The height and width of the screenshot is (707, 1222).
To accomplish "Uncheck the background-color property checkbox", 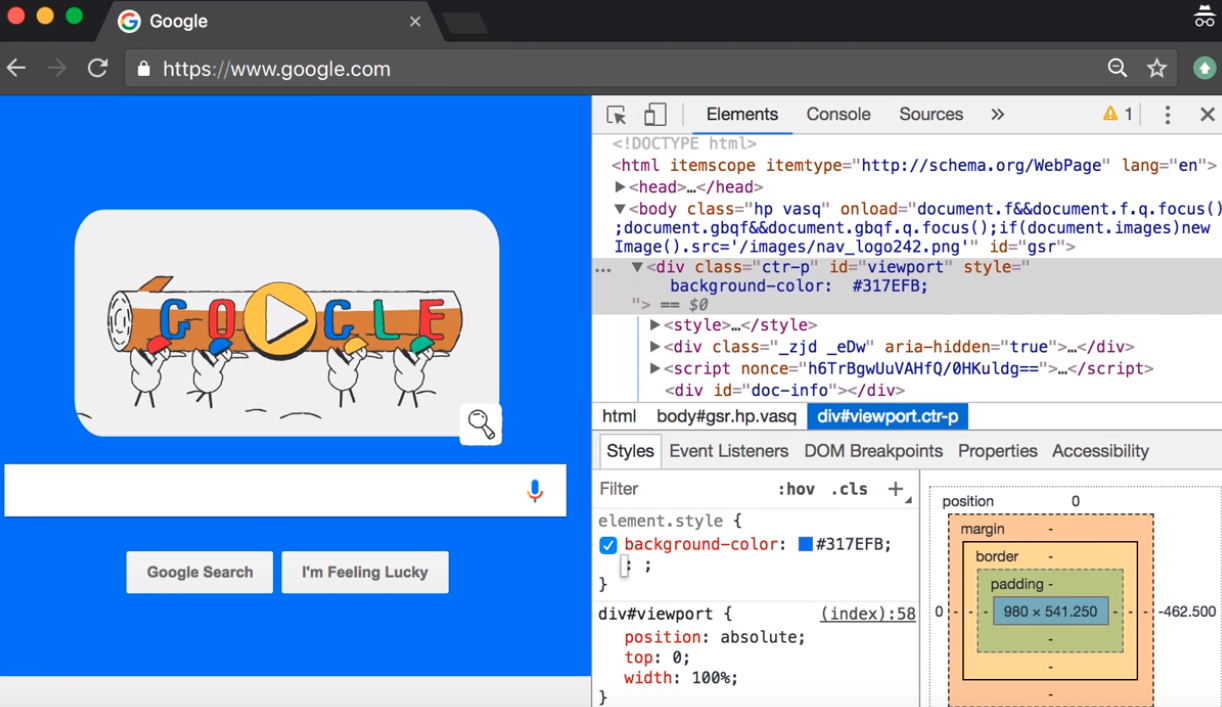I will click(608, 545).
